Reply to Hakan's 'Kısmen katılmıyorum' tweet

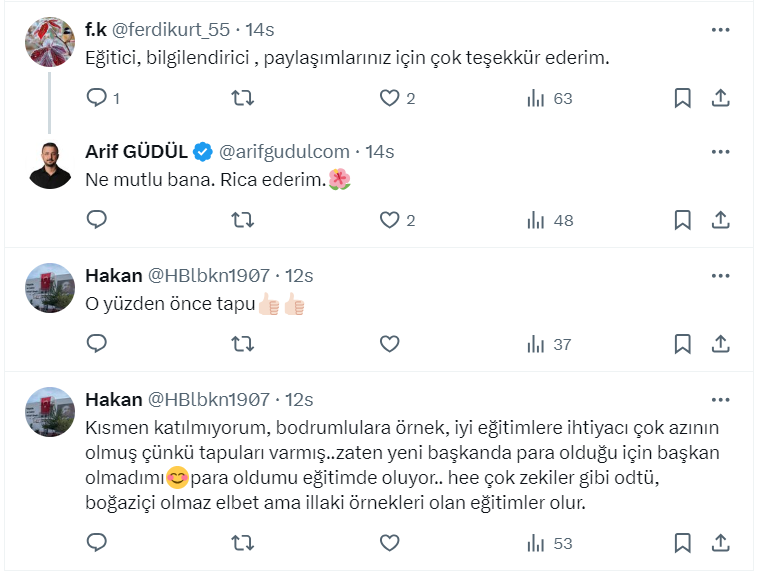click(97, 543)
